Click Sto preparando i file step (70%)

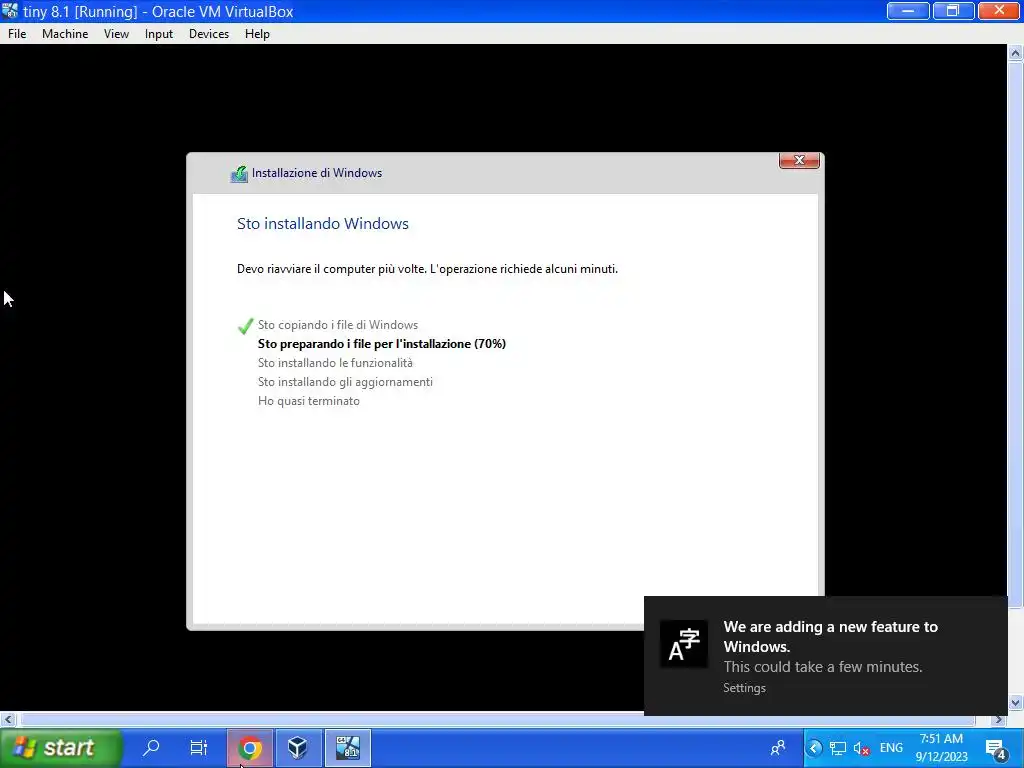click(382, 344)
